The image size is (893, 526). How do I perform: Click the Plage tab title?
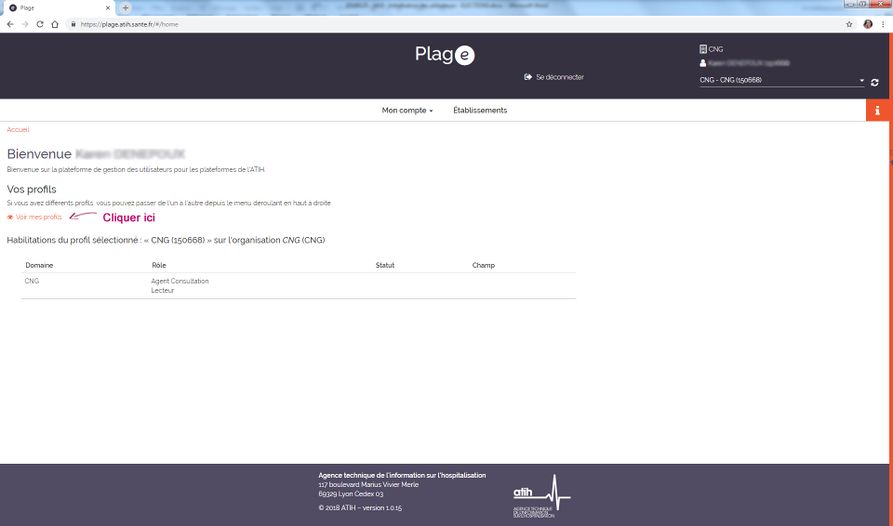pyautogui.click(x=27, y=8)
